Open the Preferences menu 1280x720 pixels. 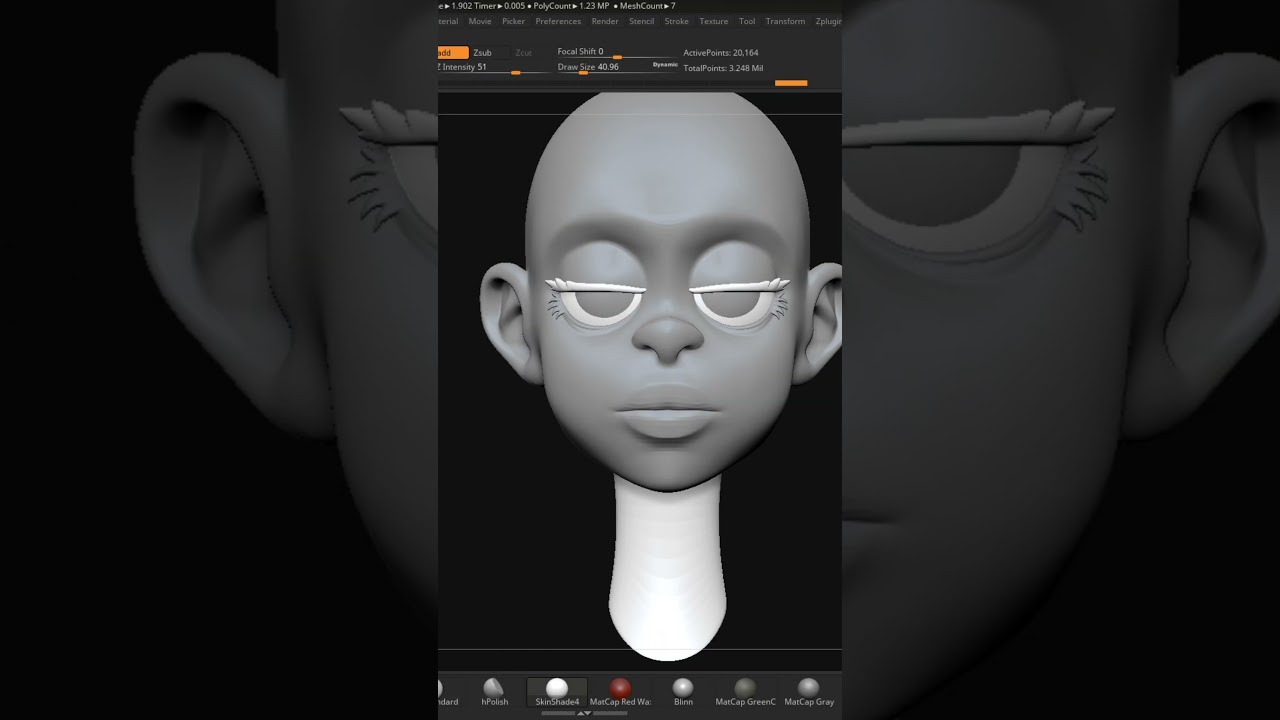coord(558,21)
